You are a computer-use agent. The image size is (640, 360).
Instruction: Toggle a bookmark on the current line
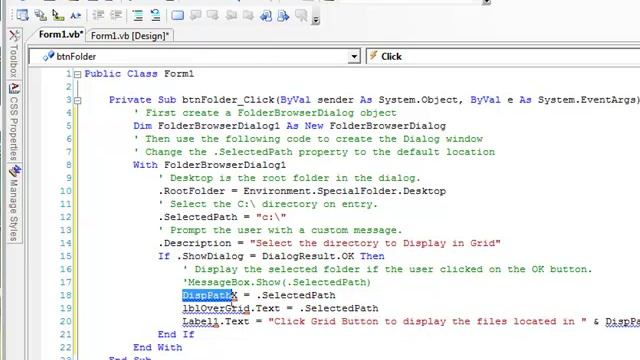coord(178,16)
